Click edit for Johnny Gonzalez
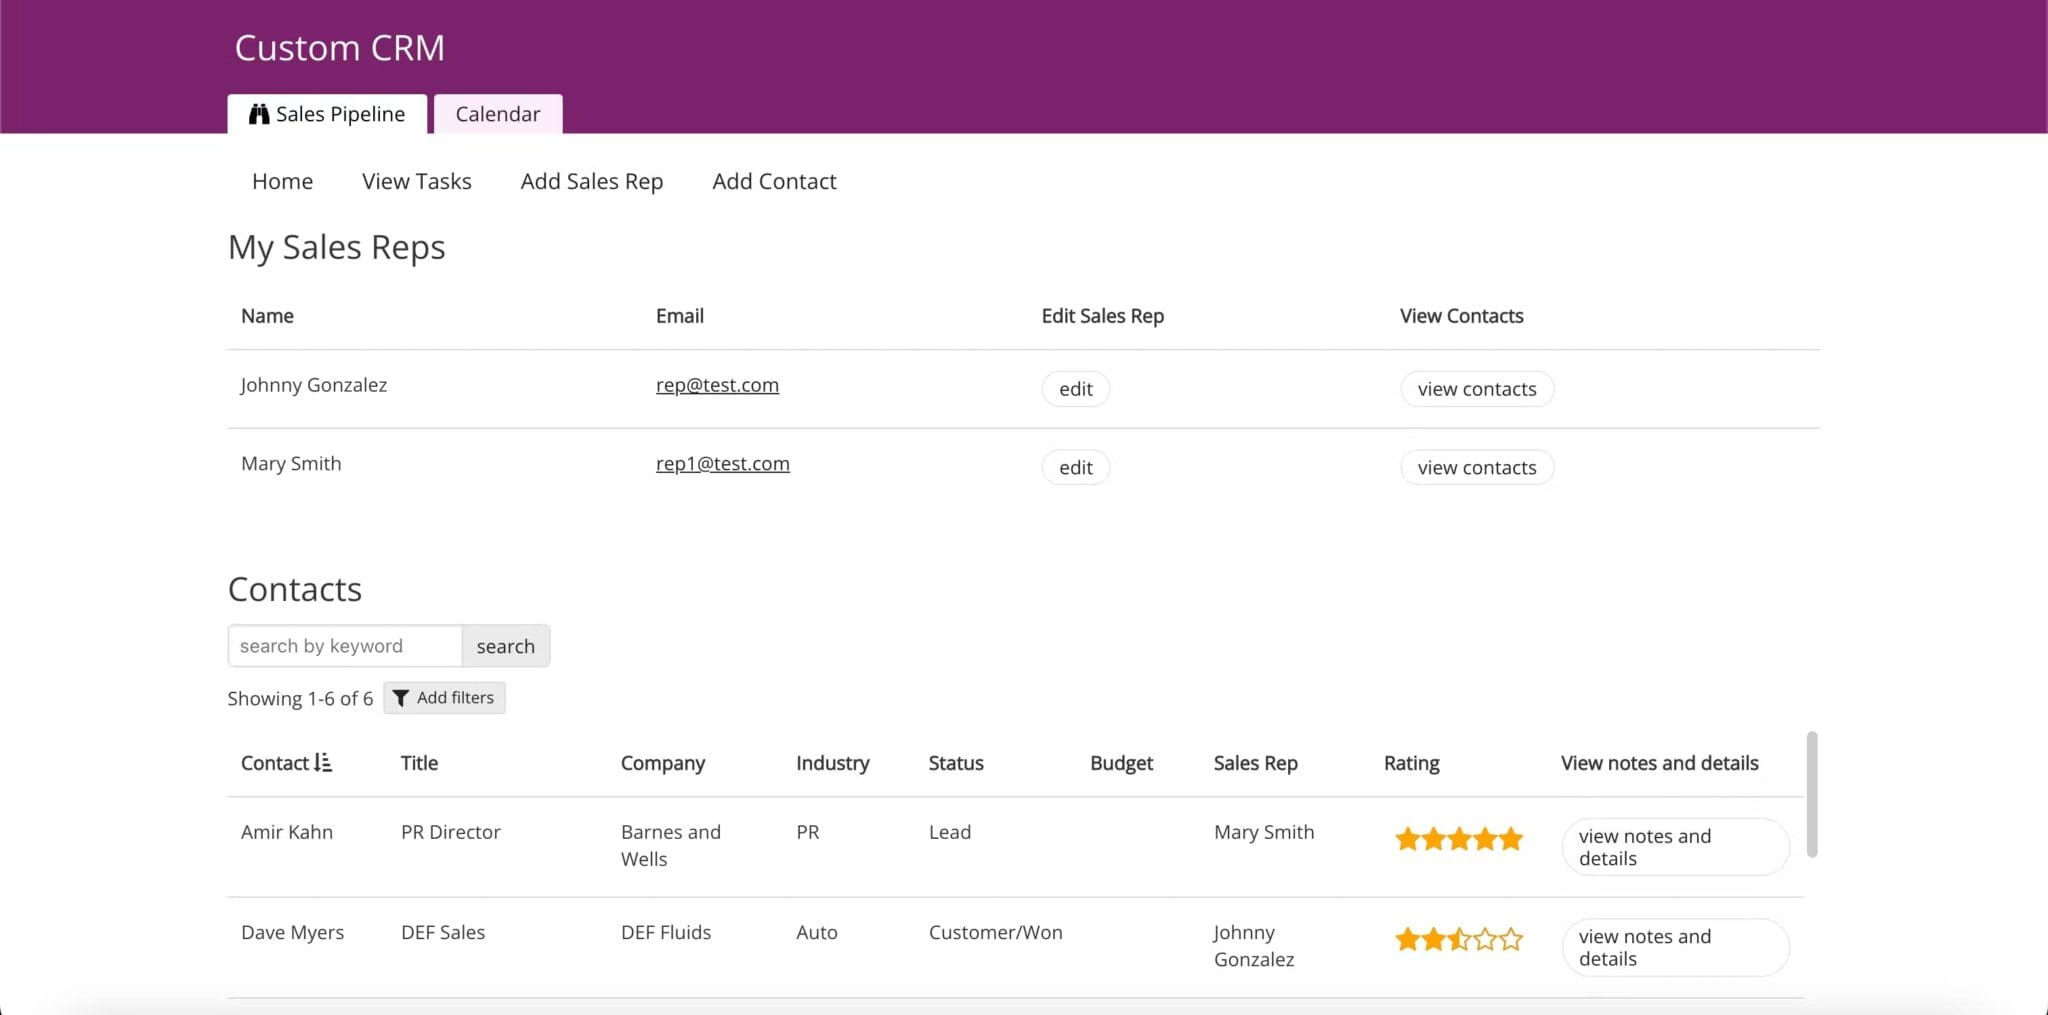This screenshot has height=1015, width=2048. pos(1075,388)
